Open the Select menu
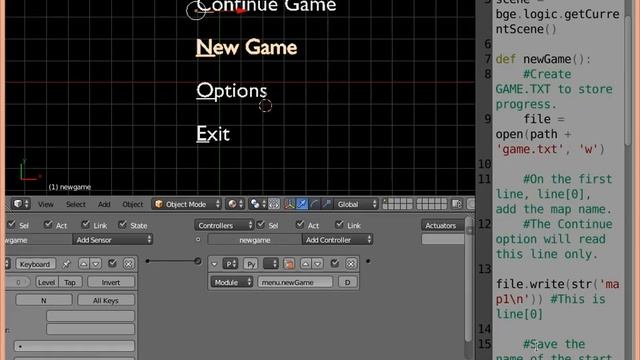This screenshot has height=360, width=640. (76, 204)
